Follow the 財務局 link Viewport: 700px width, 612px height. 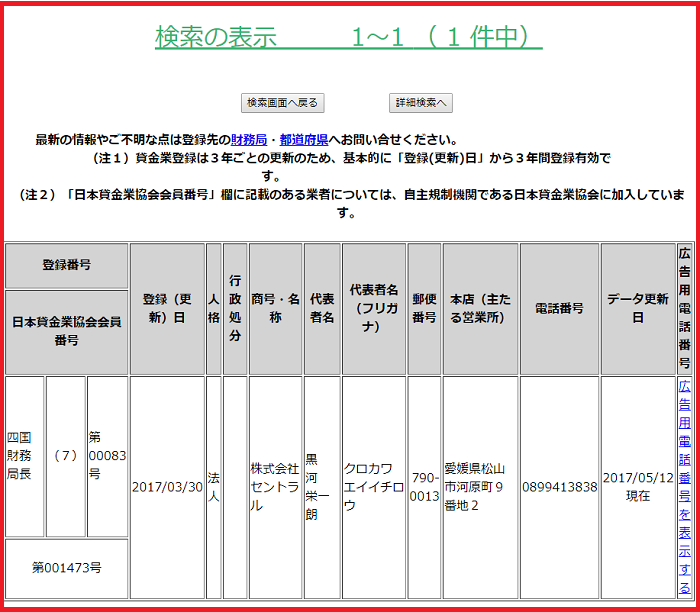(x=249, y=140)
